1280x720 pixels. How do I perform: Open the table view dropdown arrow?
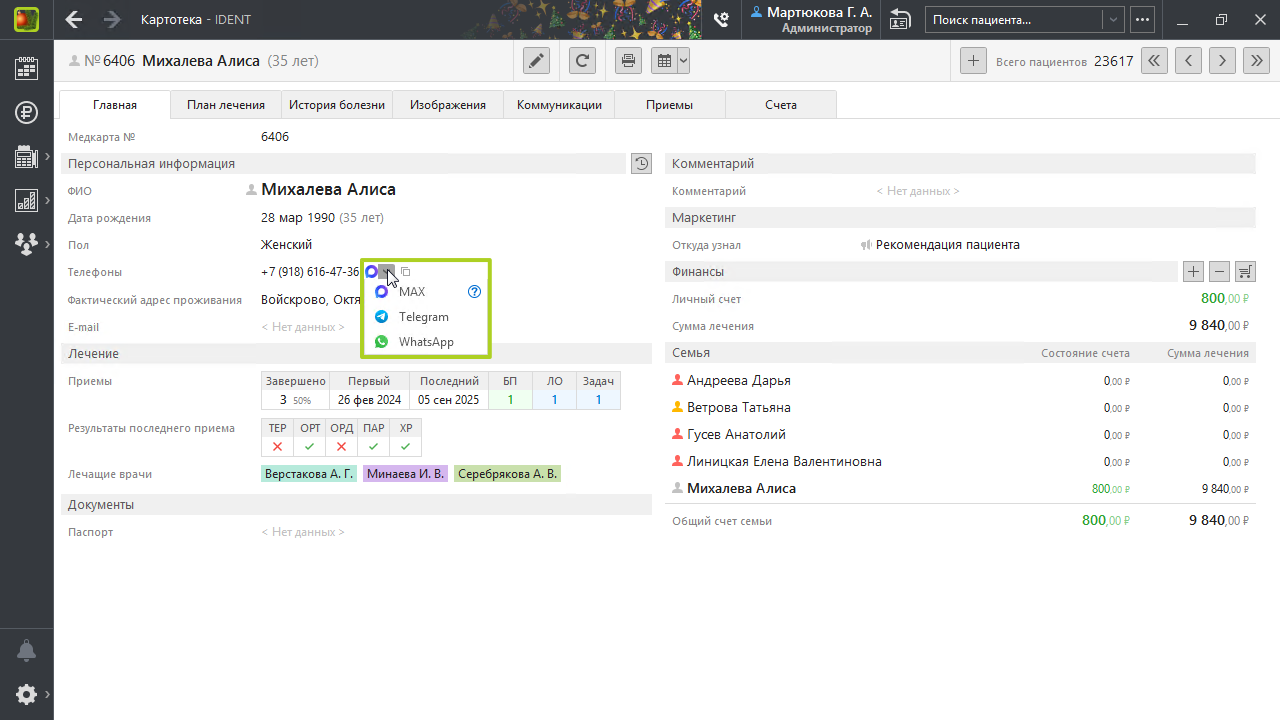[683, 61]
